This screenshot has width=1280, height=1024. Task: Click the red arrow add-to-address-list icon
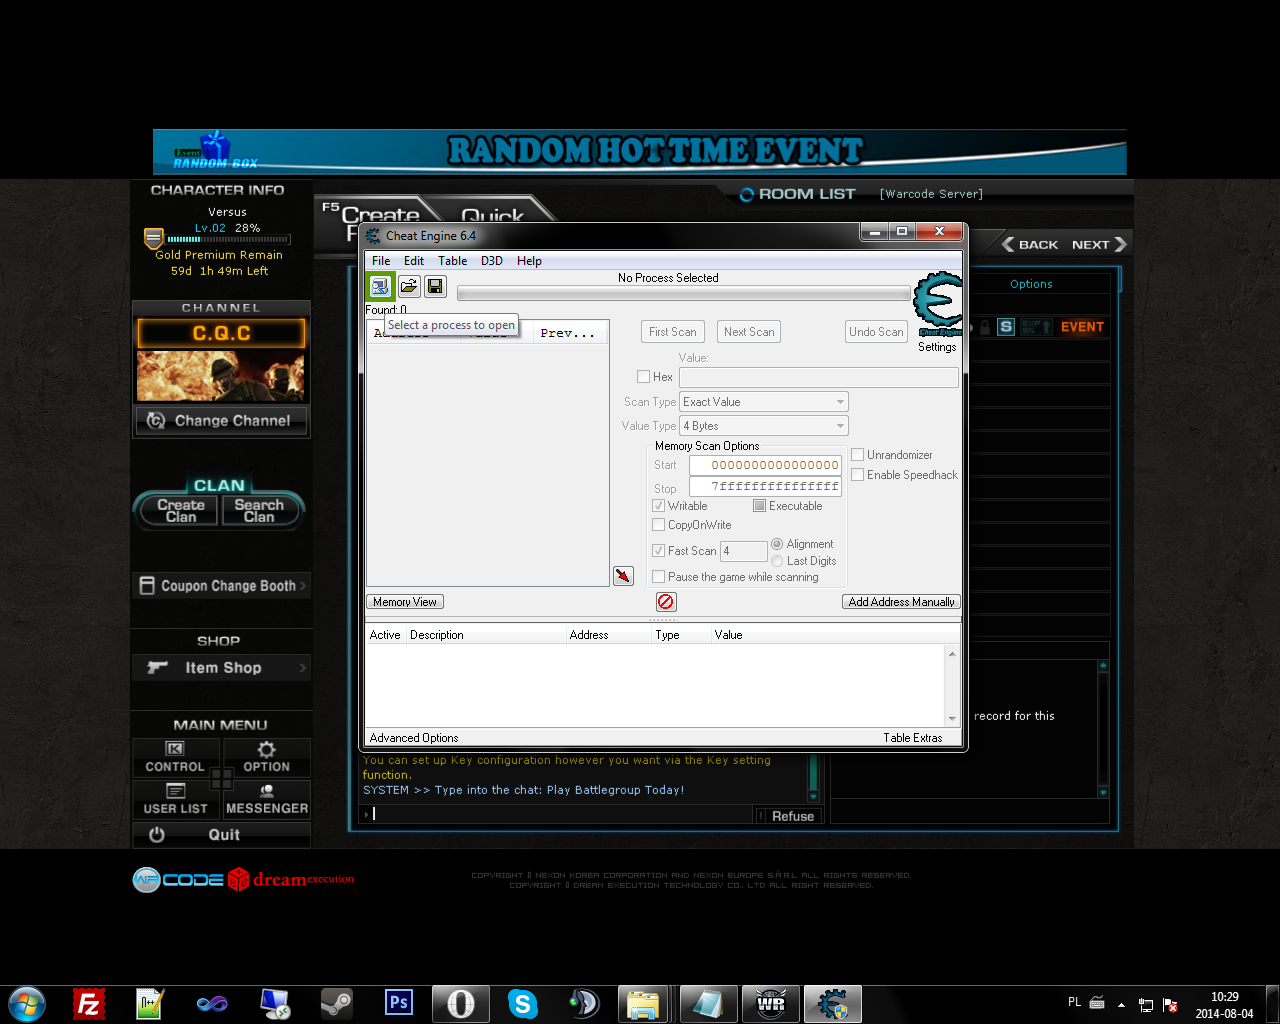point(623,576)
